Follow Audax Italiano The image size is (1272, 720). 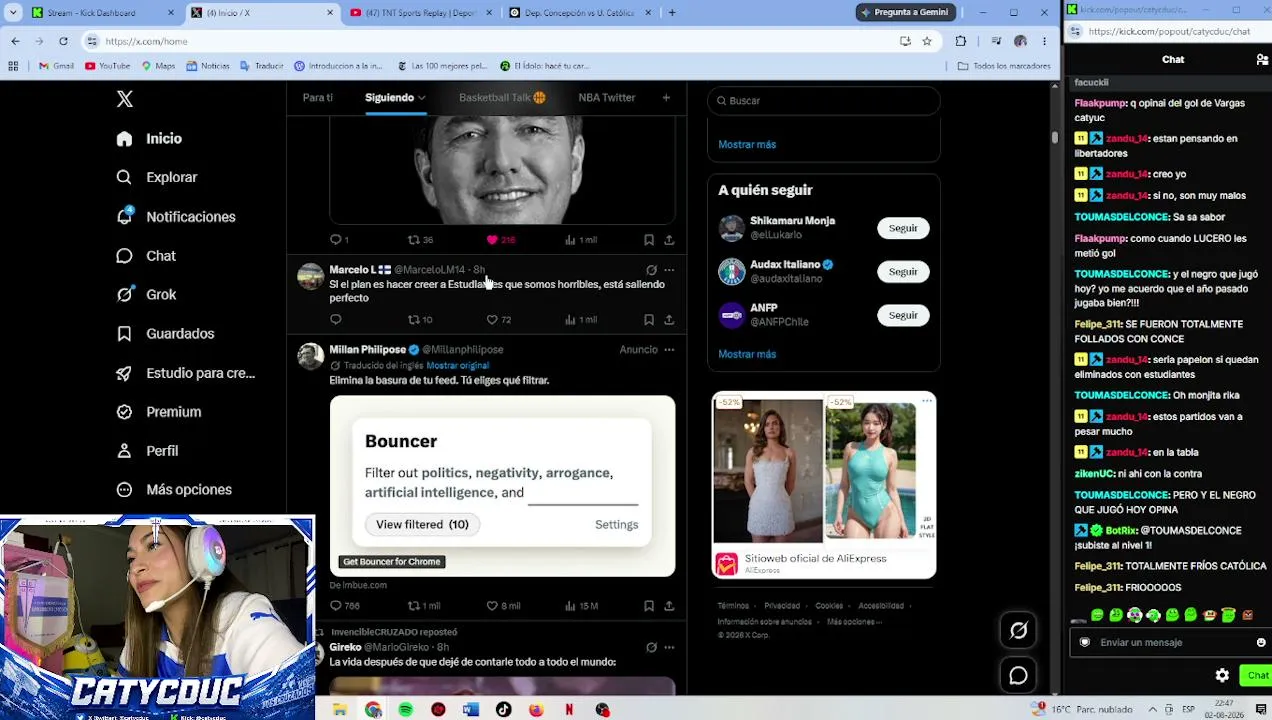pyautogui.click(x=903, y=271)
